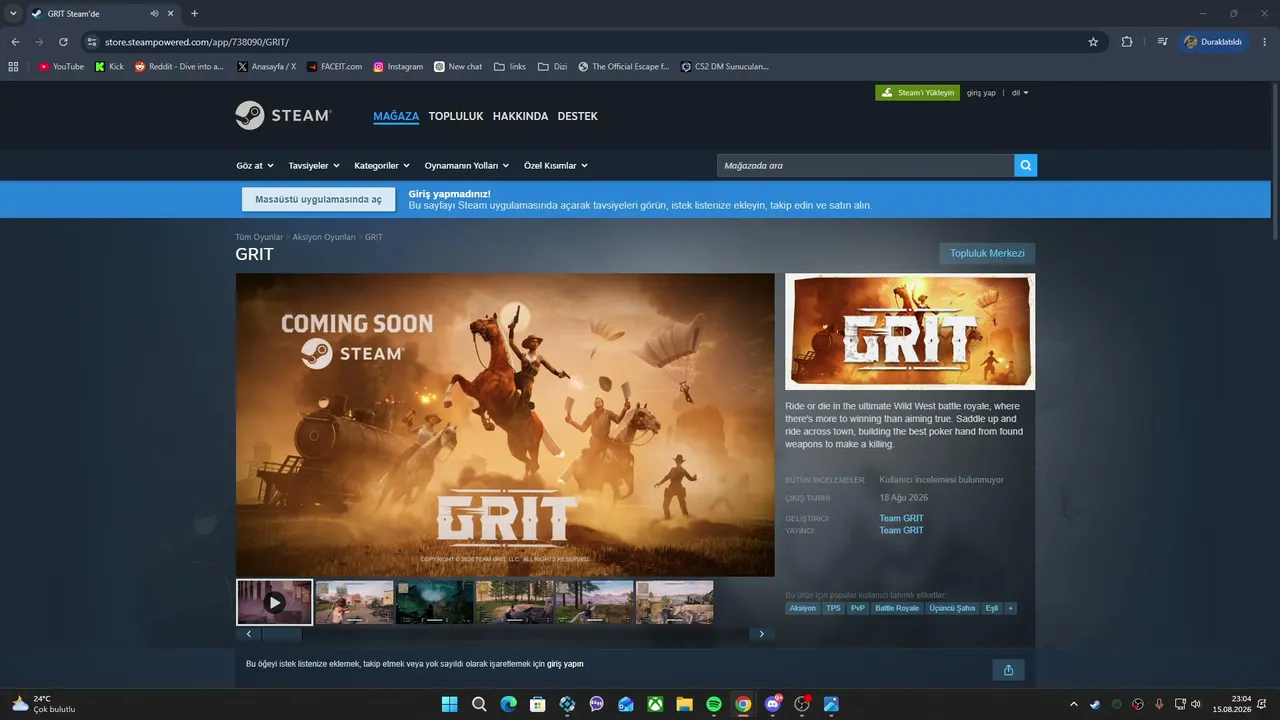The width and height of the screenshot is (1280, 720).
Task: Reload the page with the refresh icon
Action: (63, 42)
